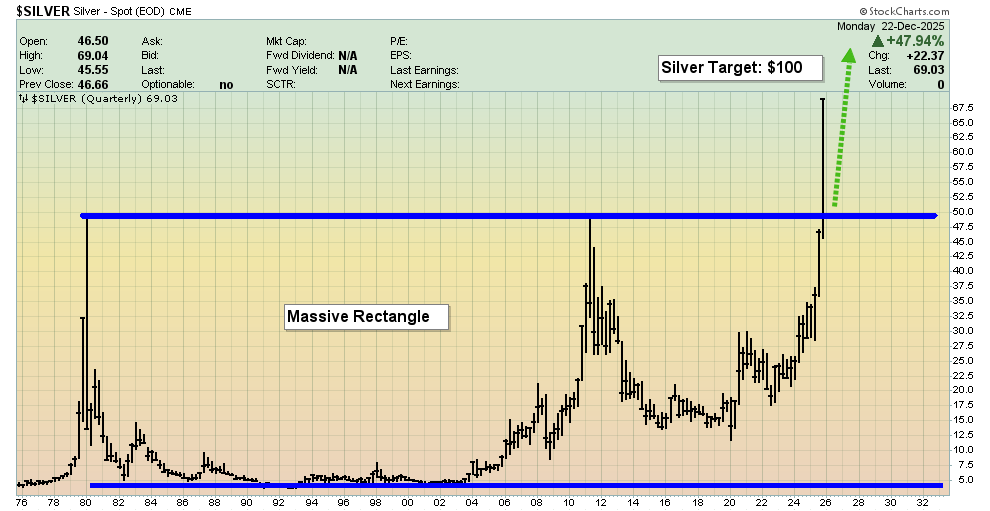Click the tall 2025 breakout bar

point(822,150)
